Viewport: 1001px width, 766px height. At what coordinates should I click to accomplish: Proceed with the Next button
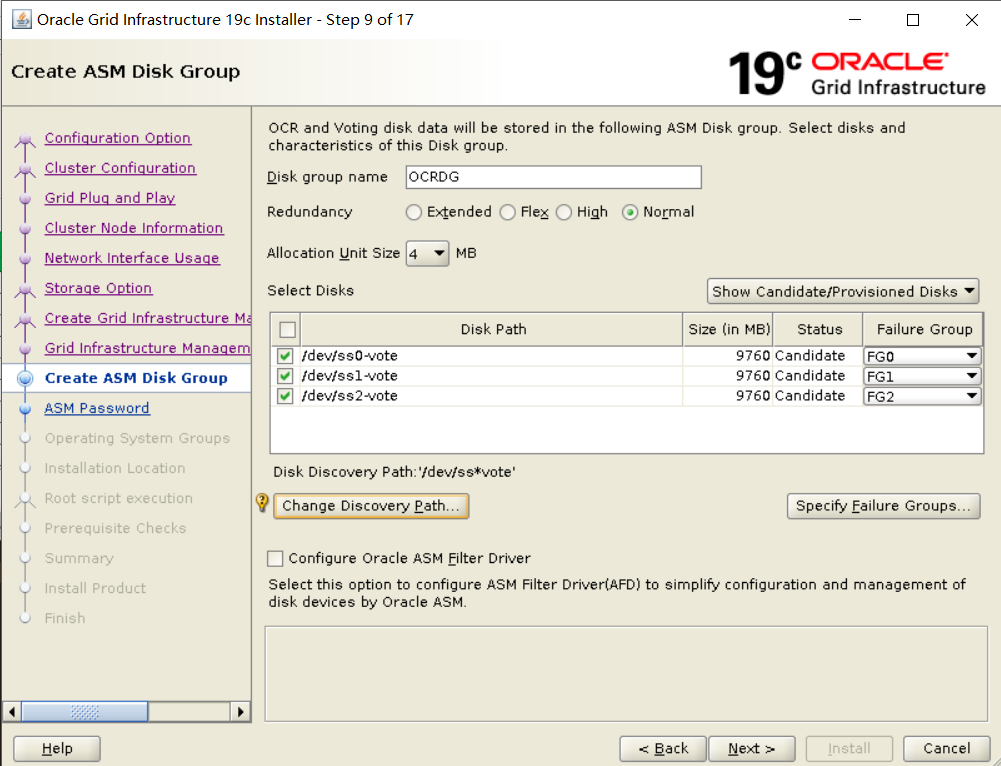pos(751,749)
